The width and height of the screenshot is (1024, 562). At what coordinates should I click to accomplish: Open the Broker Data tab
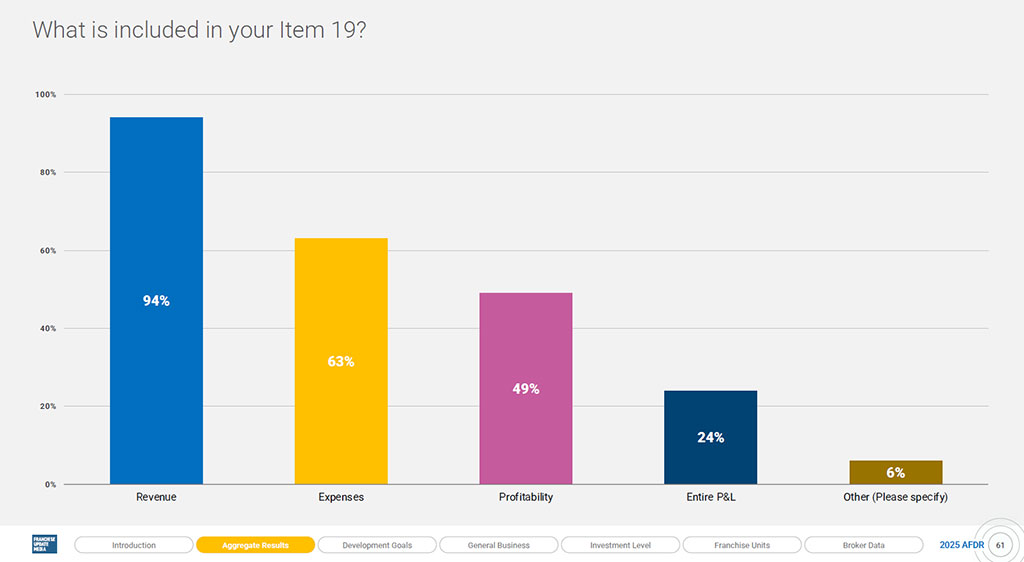(863, 545)
